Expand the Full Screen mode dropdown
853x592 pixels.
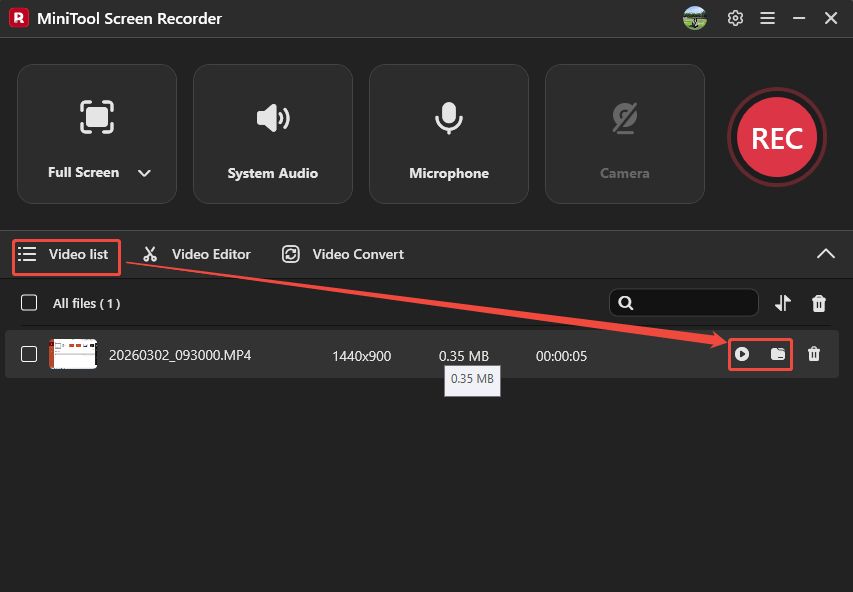click(x=143, y=172)
